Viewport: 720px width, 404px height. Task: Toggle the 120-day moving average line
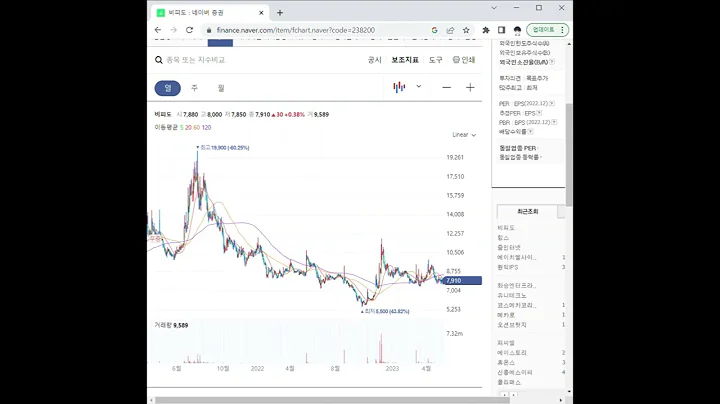[206, 128]
